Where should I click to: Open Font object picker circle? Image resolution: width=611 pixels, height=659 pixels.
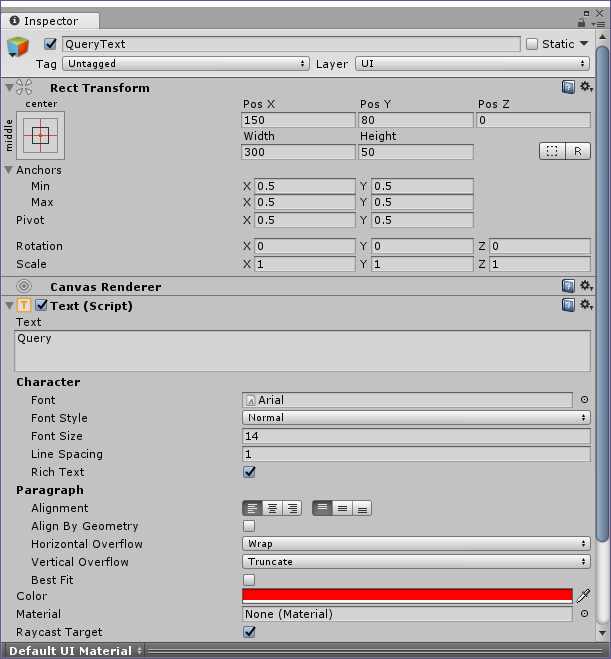[584, 400]
